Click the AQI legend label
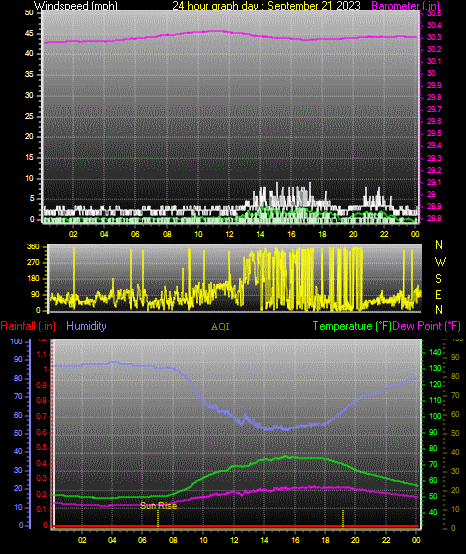 (x=220, y=327)
